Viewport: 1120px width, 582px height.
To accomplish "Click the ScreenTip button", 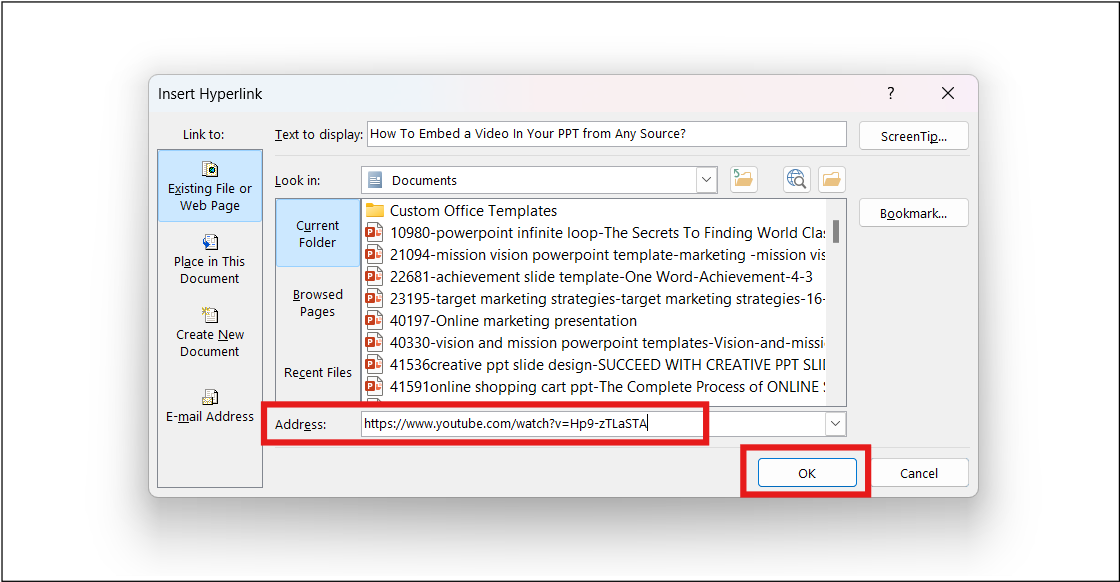I will pyautogui.click(x=913, y=134).
